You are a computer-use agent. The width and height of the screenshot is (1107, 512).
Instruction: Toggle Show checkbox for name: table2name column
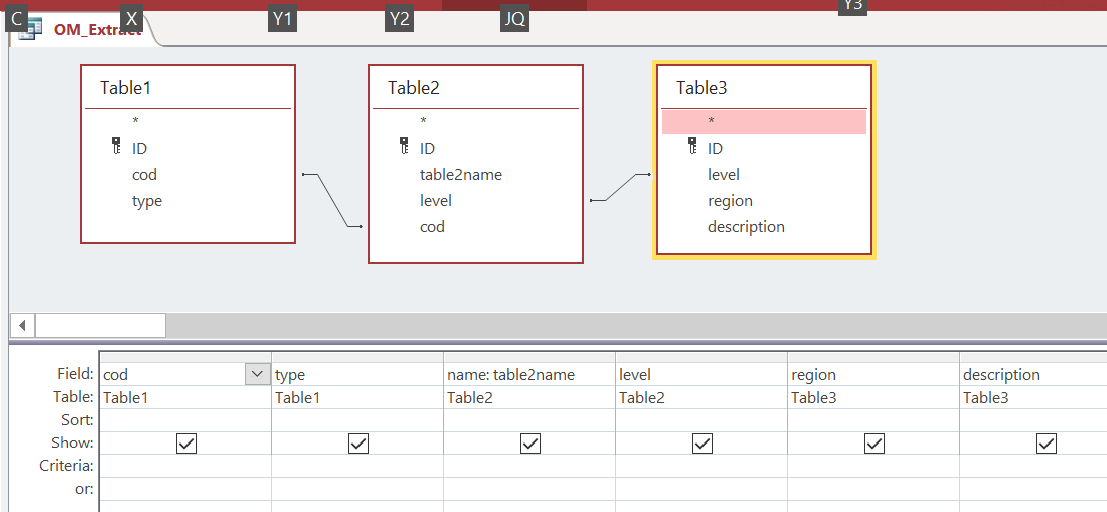tap(530, 443)
